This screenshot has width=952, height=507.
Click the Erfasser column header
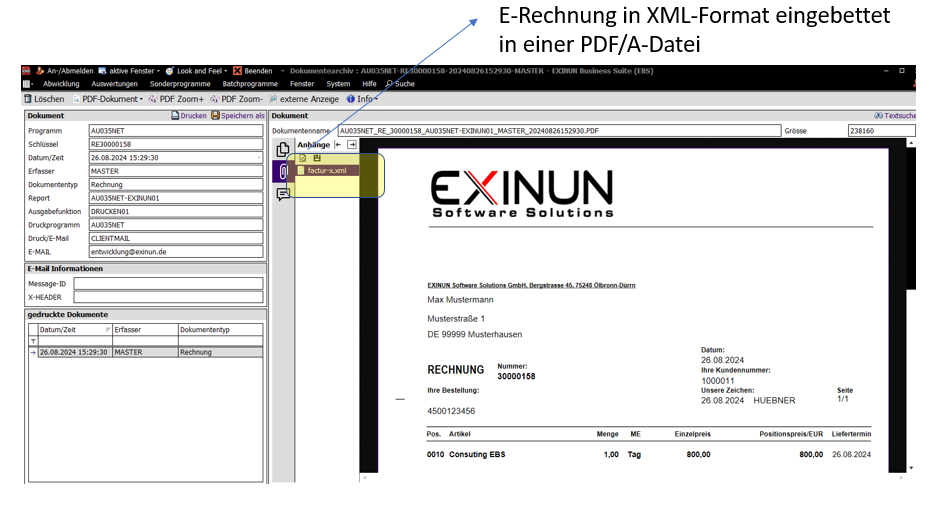145,330
